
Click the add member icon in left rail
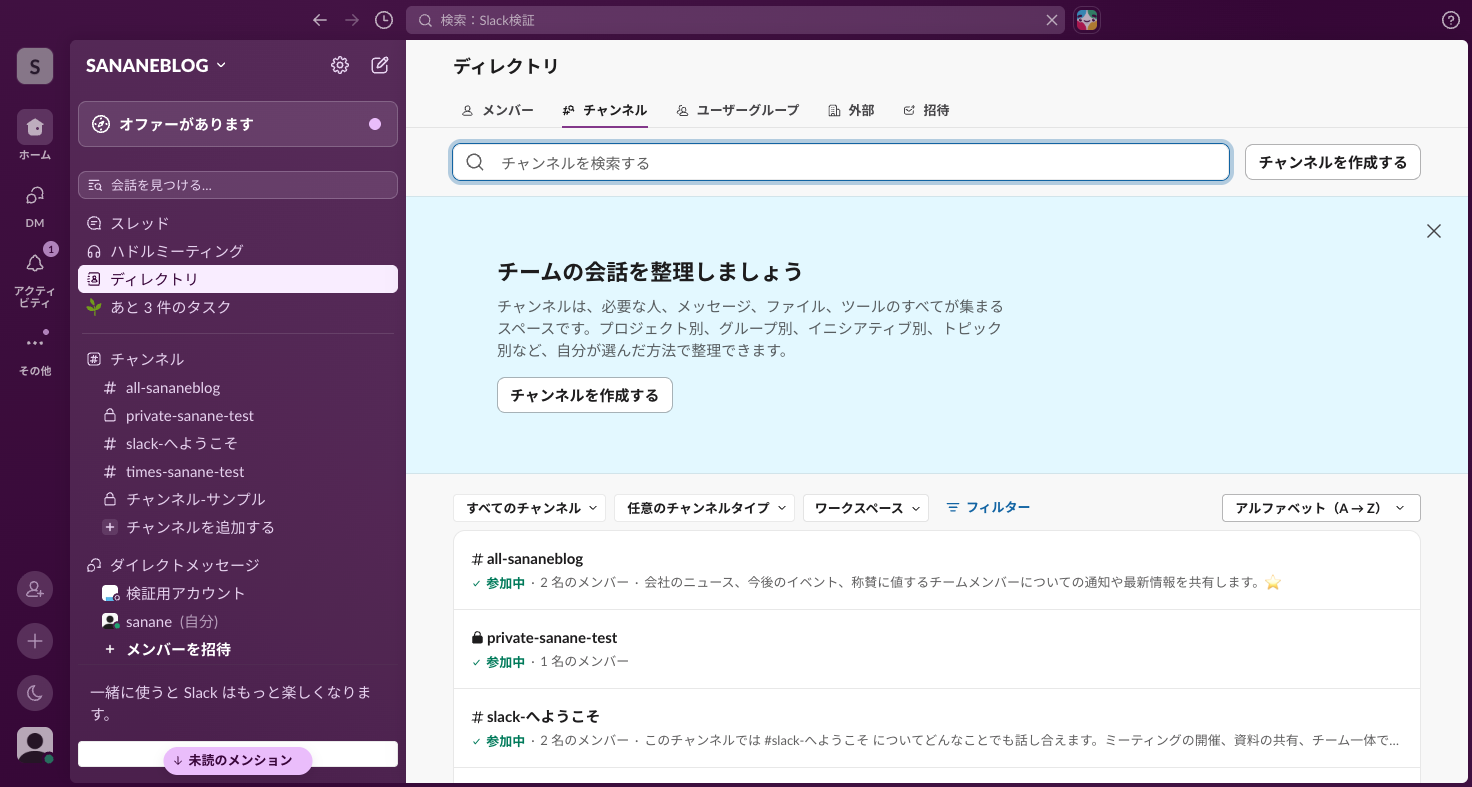click(35, 589)
